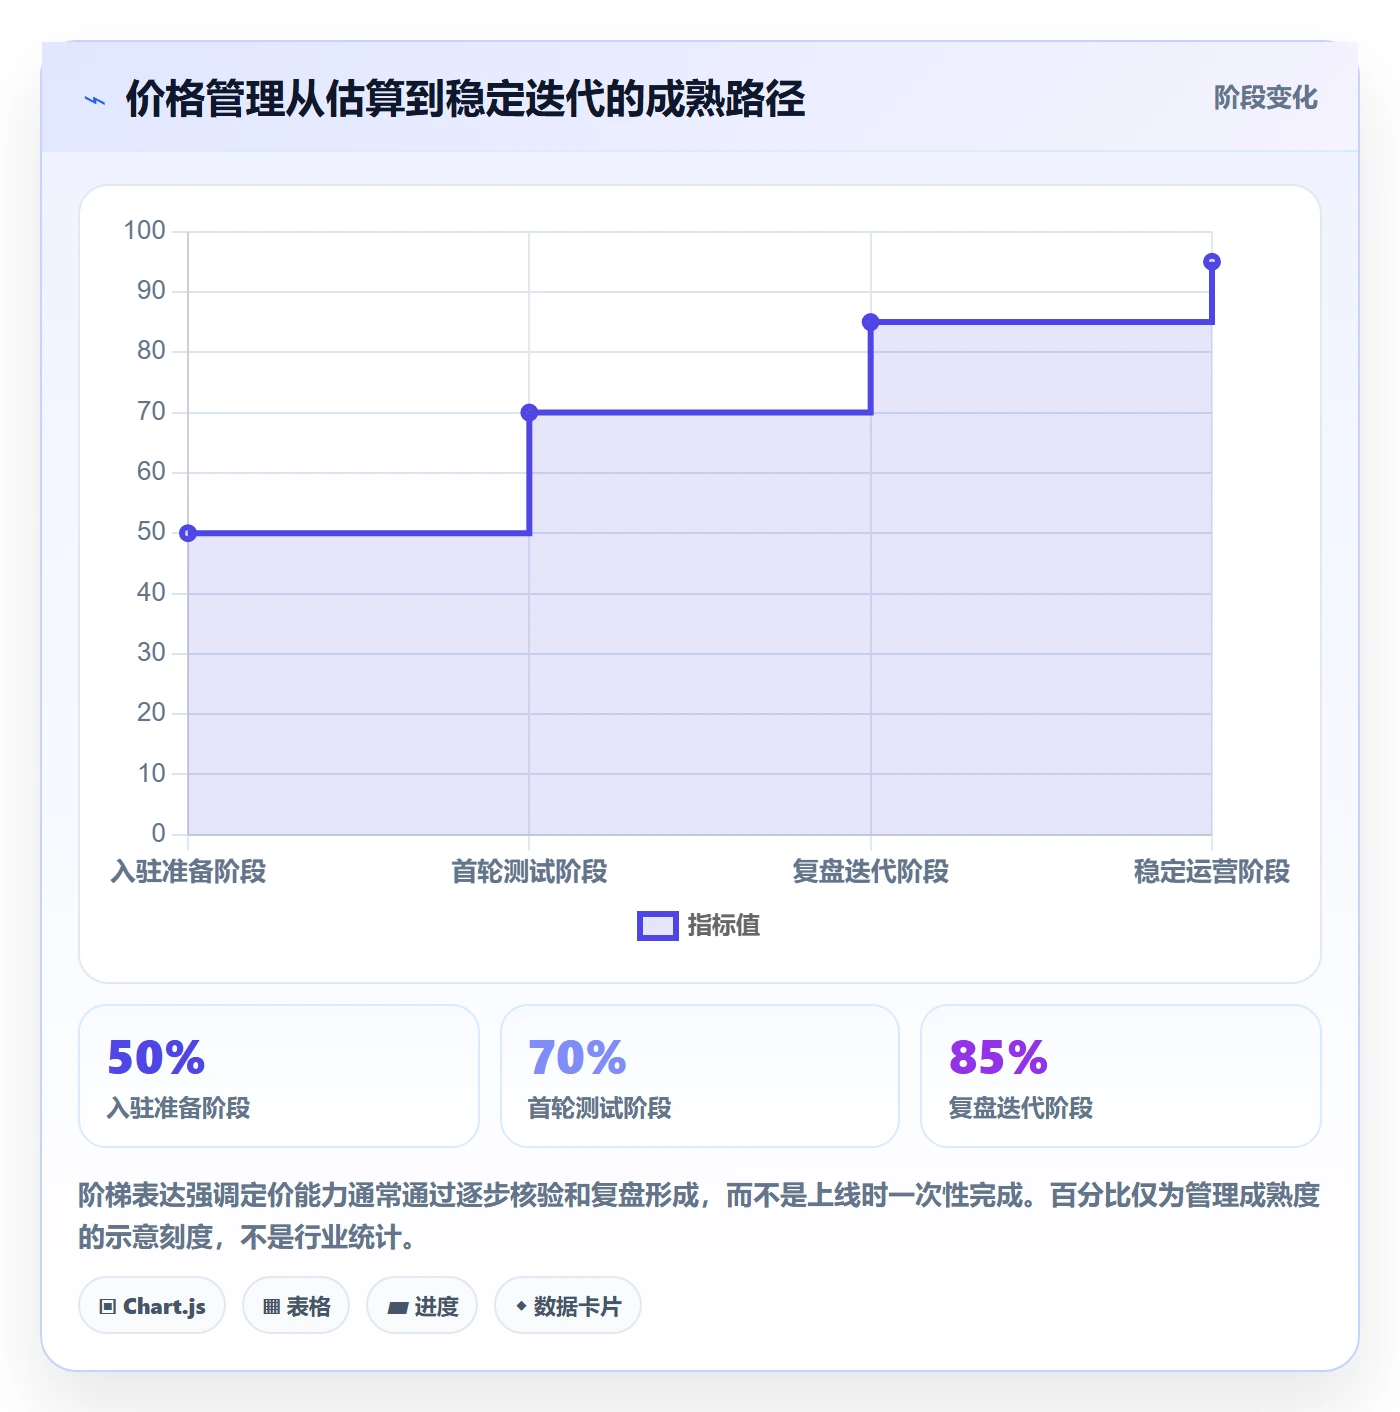This screenshot has width=1400, height=1412.
Task: Select the 50% 入驻准备阶段 stat card
Action: click(279, 1076)
